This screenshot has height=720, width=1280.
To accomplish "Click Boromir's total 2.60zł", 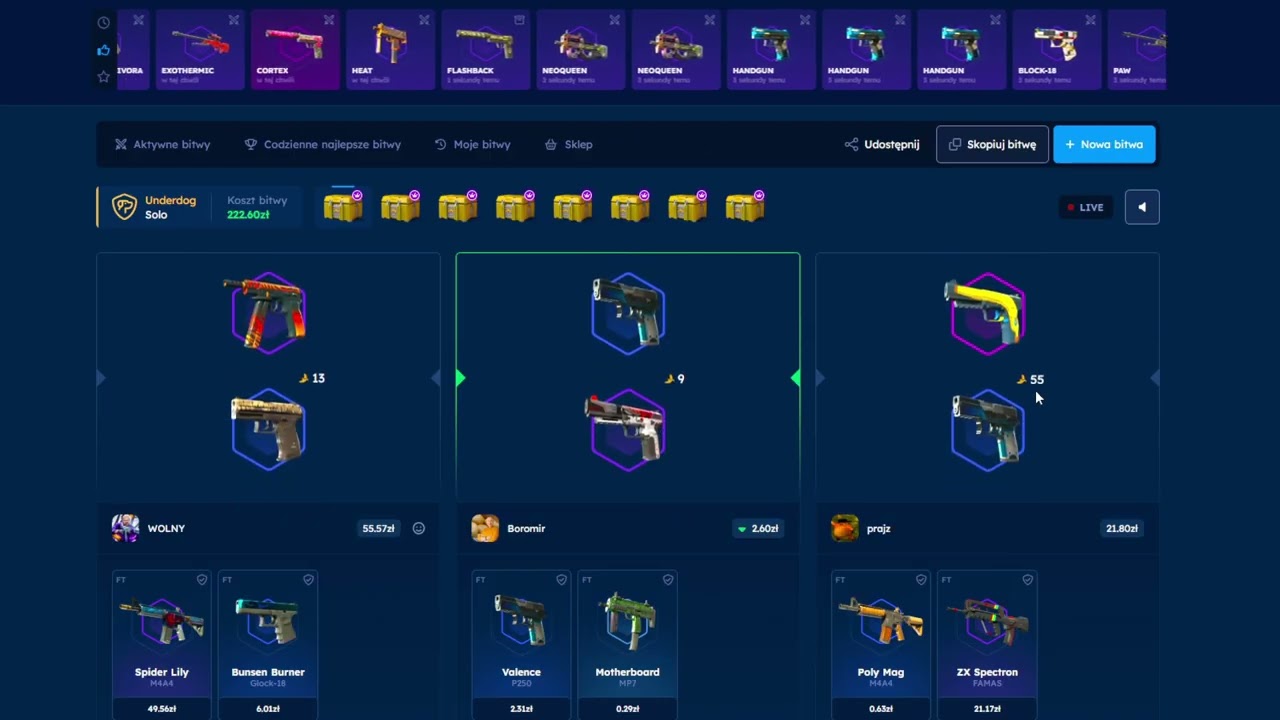I will [x=758, y=528].
